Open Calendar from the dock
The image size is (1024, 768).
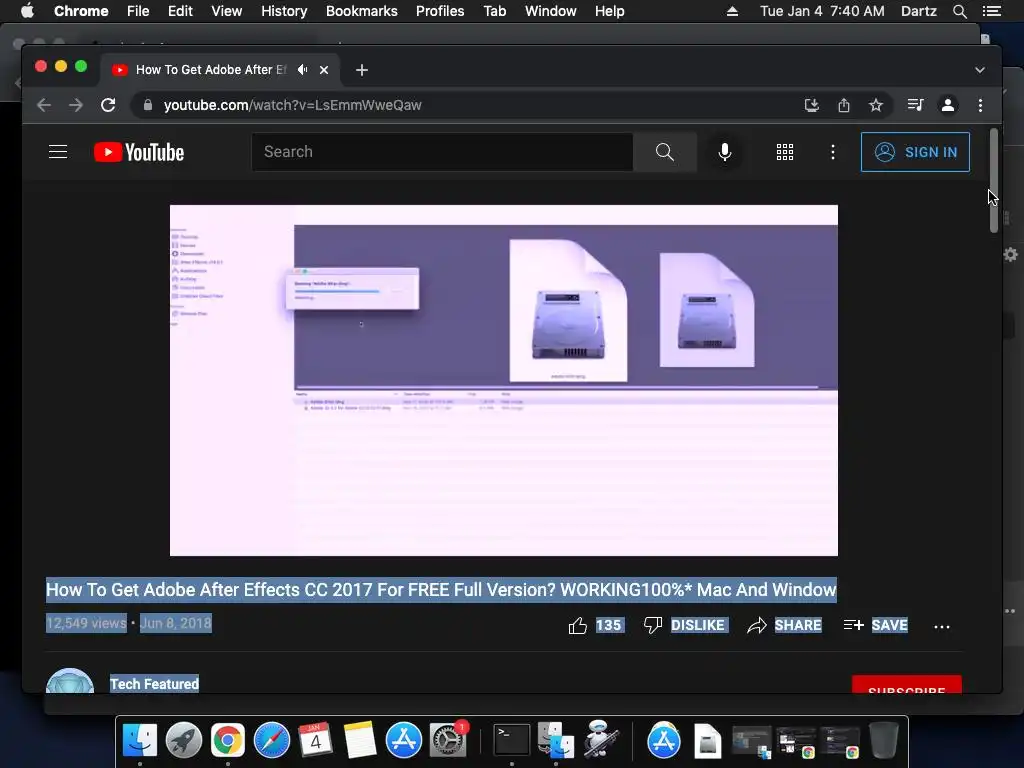click(315, 740)
